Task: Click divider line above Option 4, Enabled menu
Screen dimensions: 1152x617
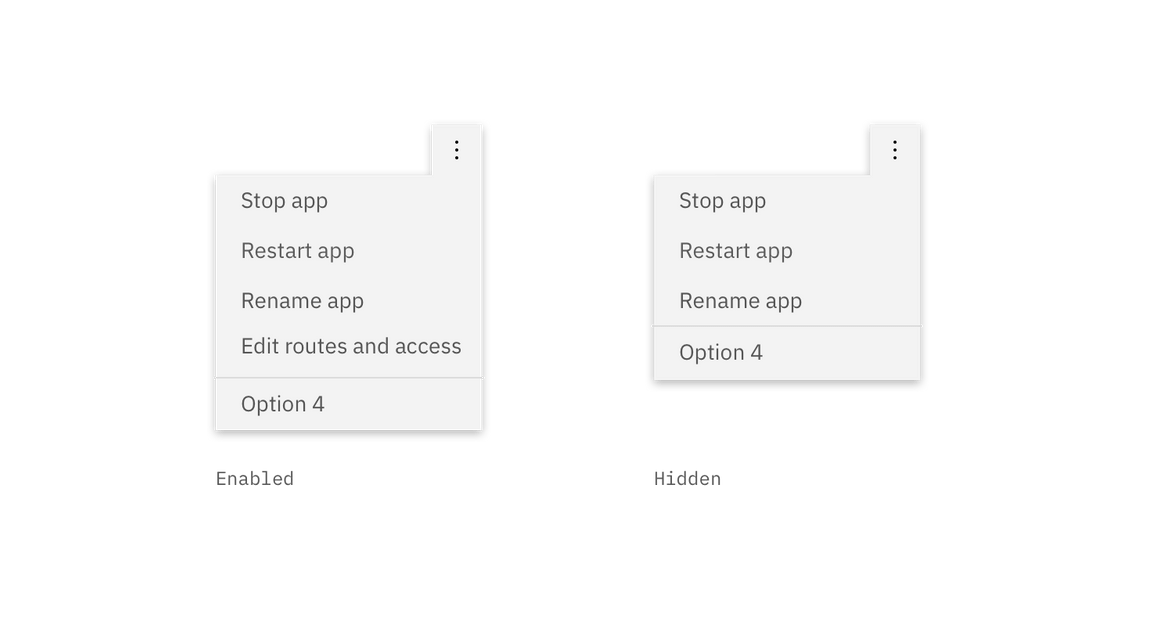Action: (x=349, y=378)
